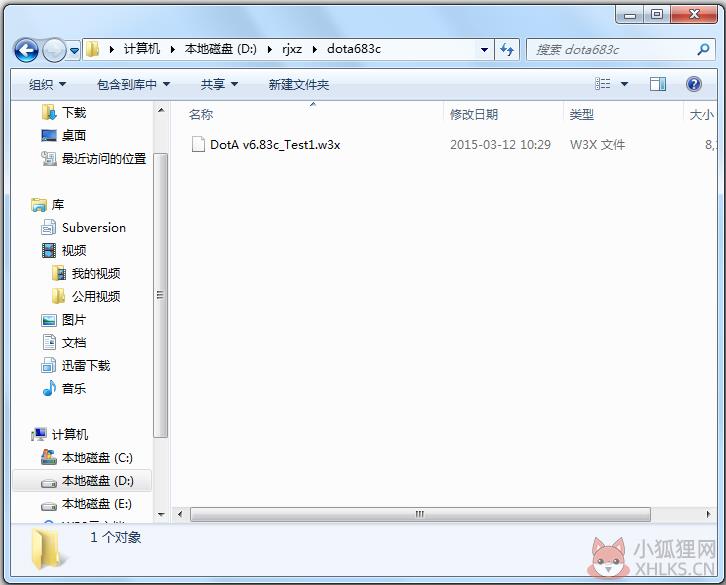Toggle the preview pane icon
The height and width of the screenshot is (585, 726).
[657, 84]
